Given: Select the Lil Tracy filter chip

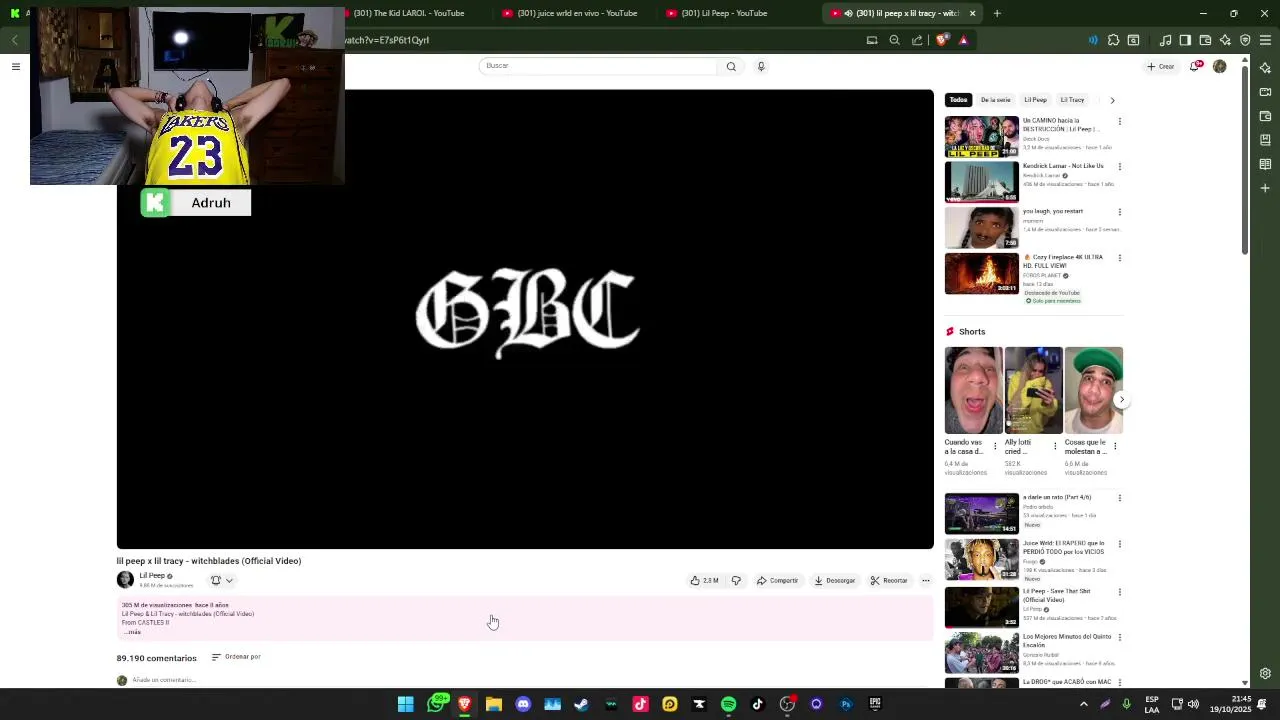Looking at the screenshot, I should (1072, 100).
